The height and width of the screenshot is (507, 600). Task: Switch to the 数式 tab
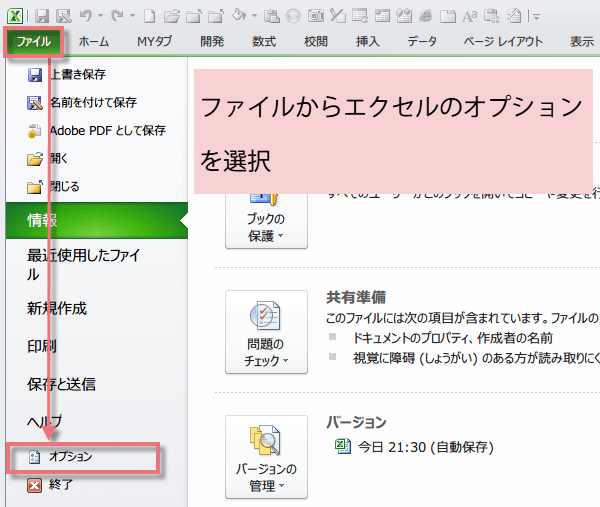coord(264,41)
